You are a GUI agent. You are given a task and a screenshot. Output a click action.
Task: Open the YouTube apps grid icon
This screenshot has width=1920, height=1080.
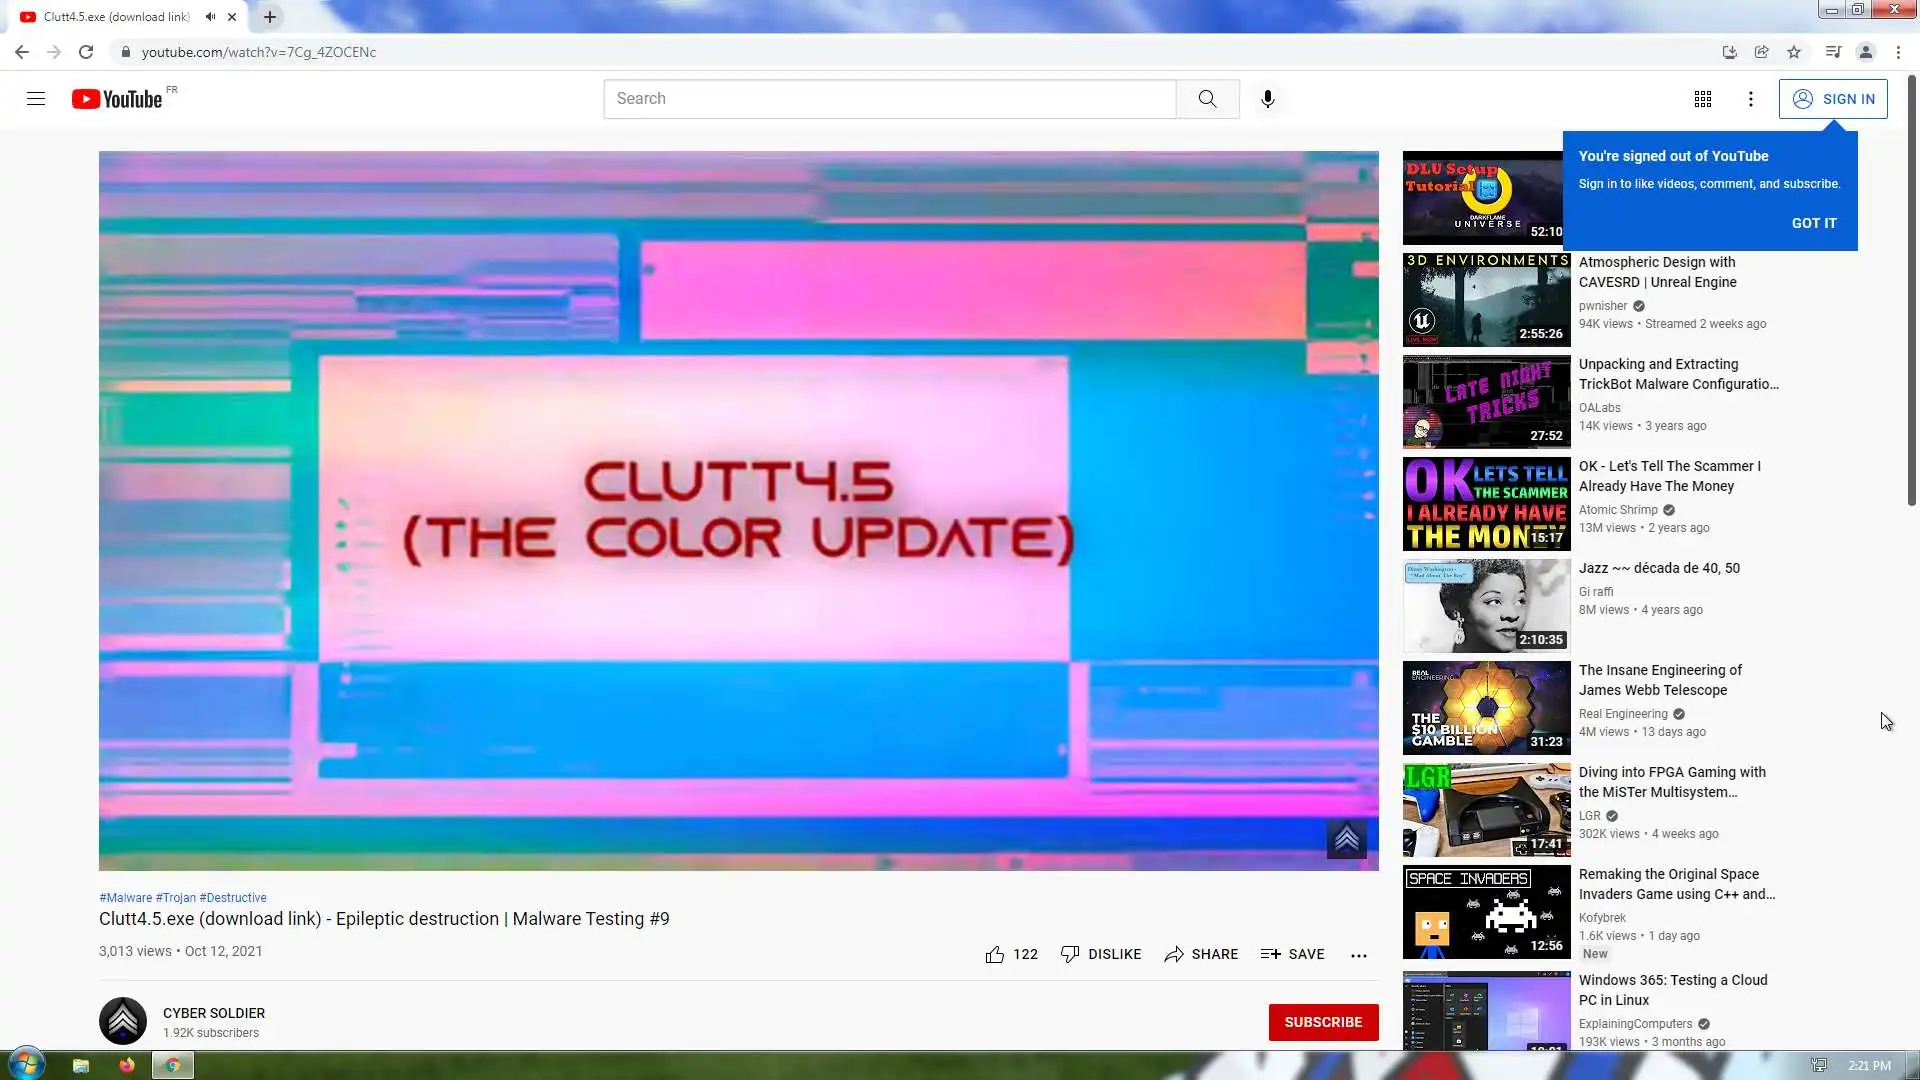click(x=1702, y=99)
